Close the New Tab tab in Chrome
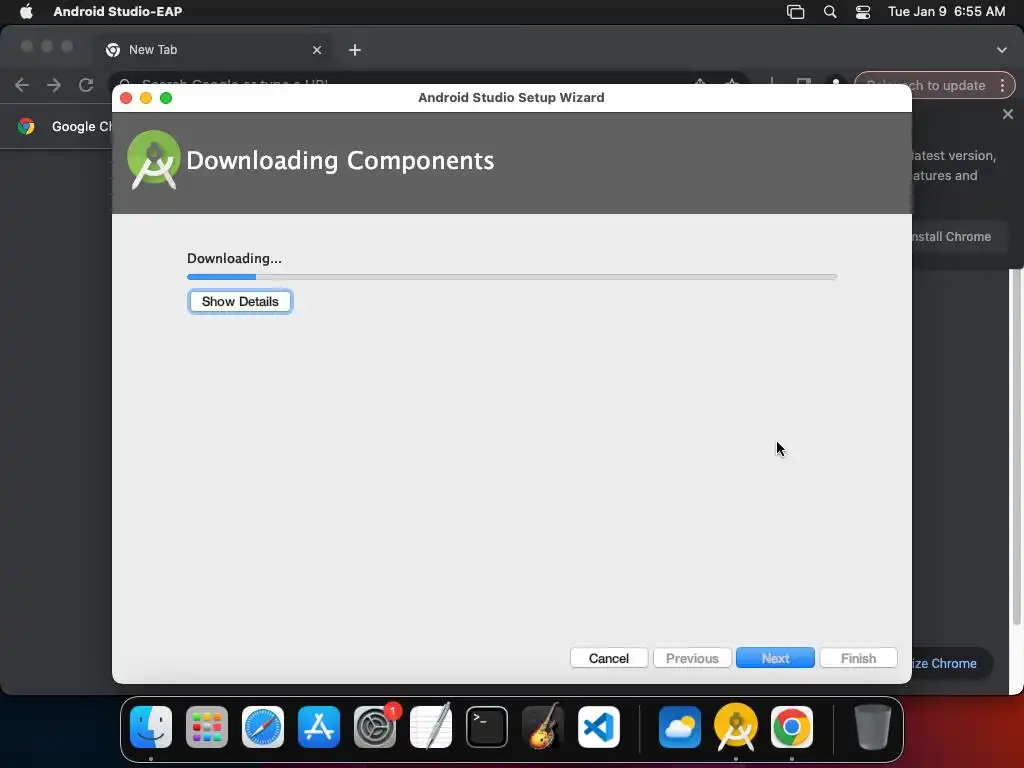The image size is (1024, 768). pyautogui.click(x=317, y=50)
